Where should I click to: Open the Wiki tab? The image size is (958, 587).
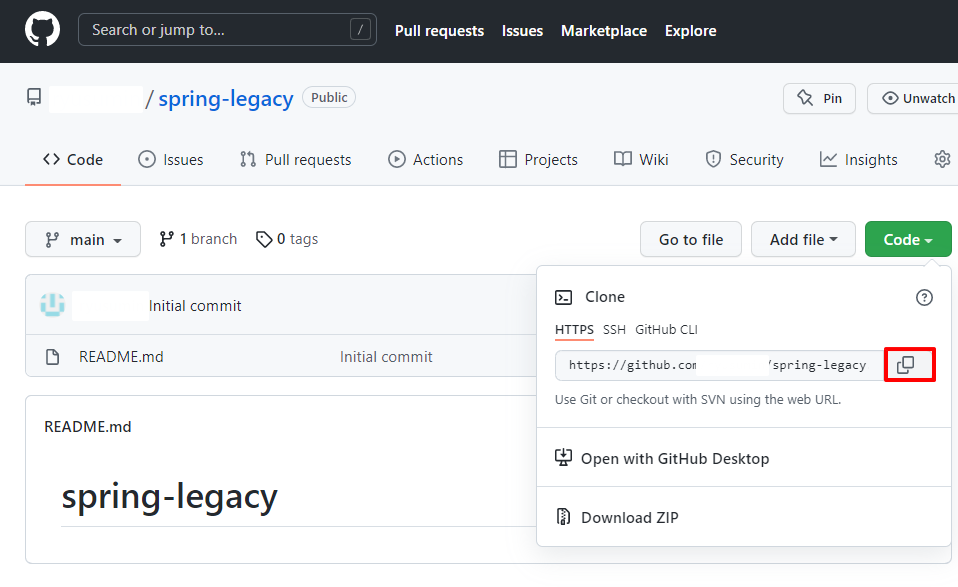(641, 159)
